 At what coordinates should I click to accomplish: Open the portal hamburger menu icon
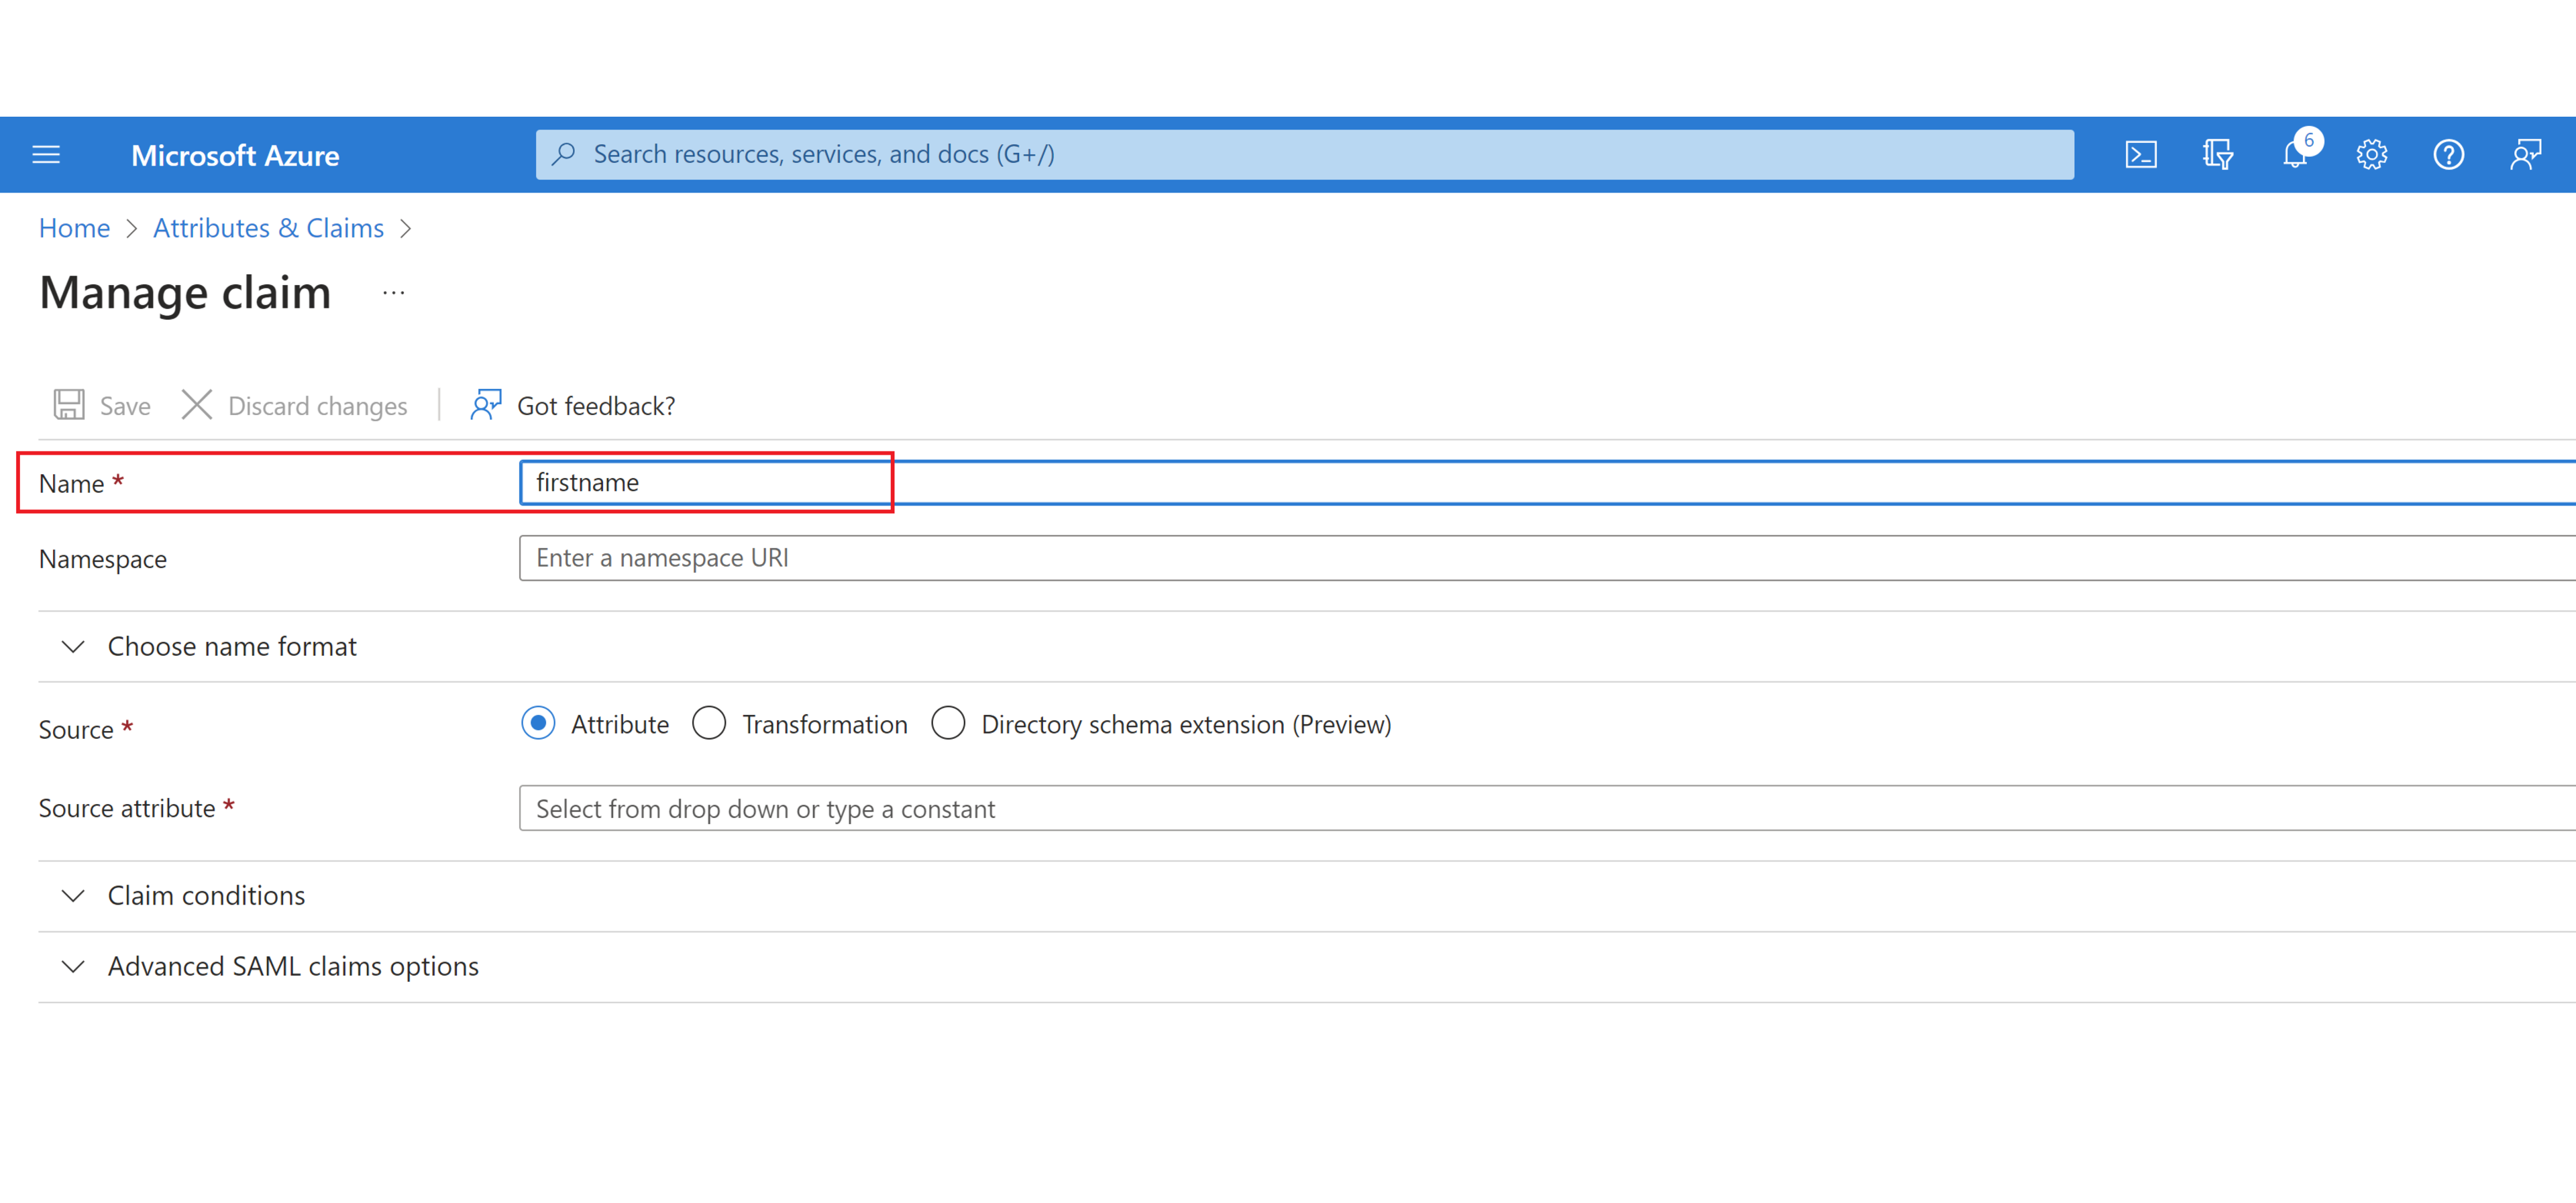pos(46,154)
